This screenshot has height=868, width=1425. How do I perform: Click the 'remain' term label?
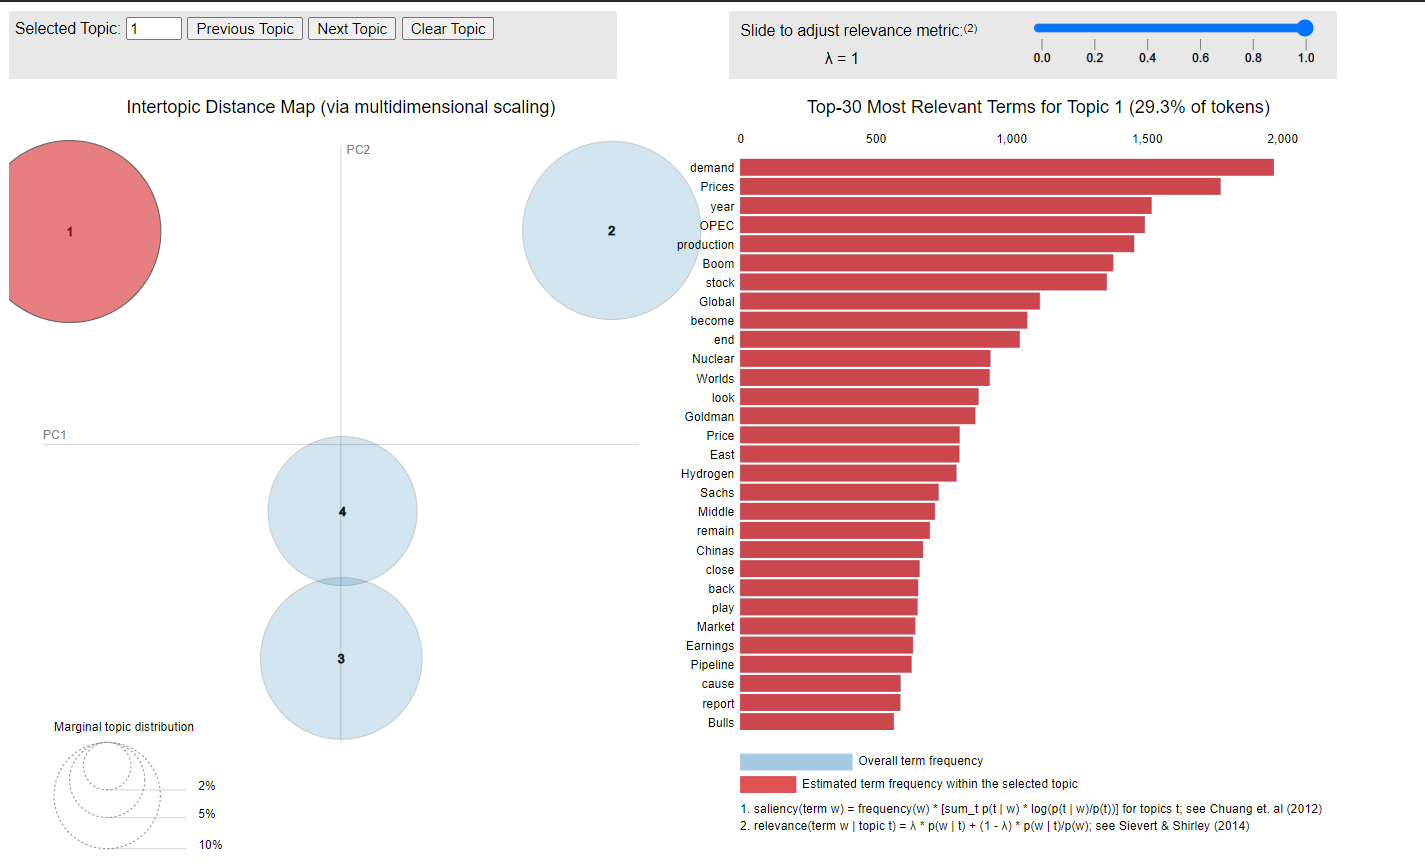715,531
